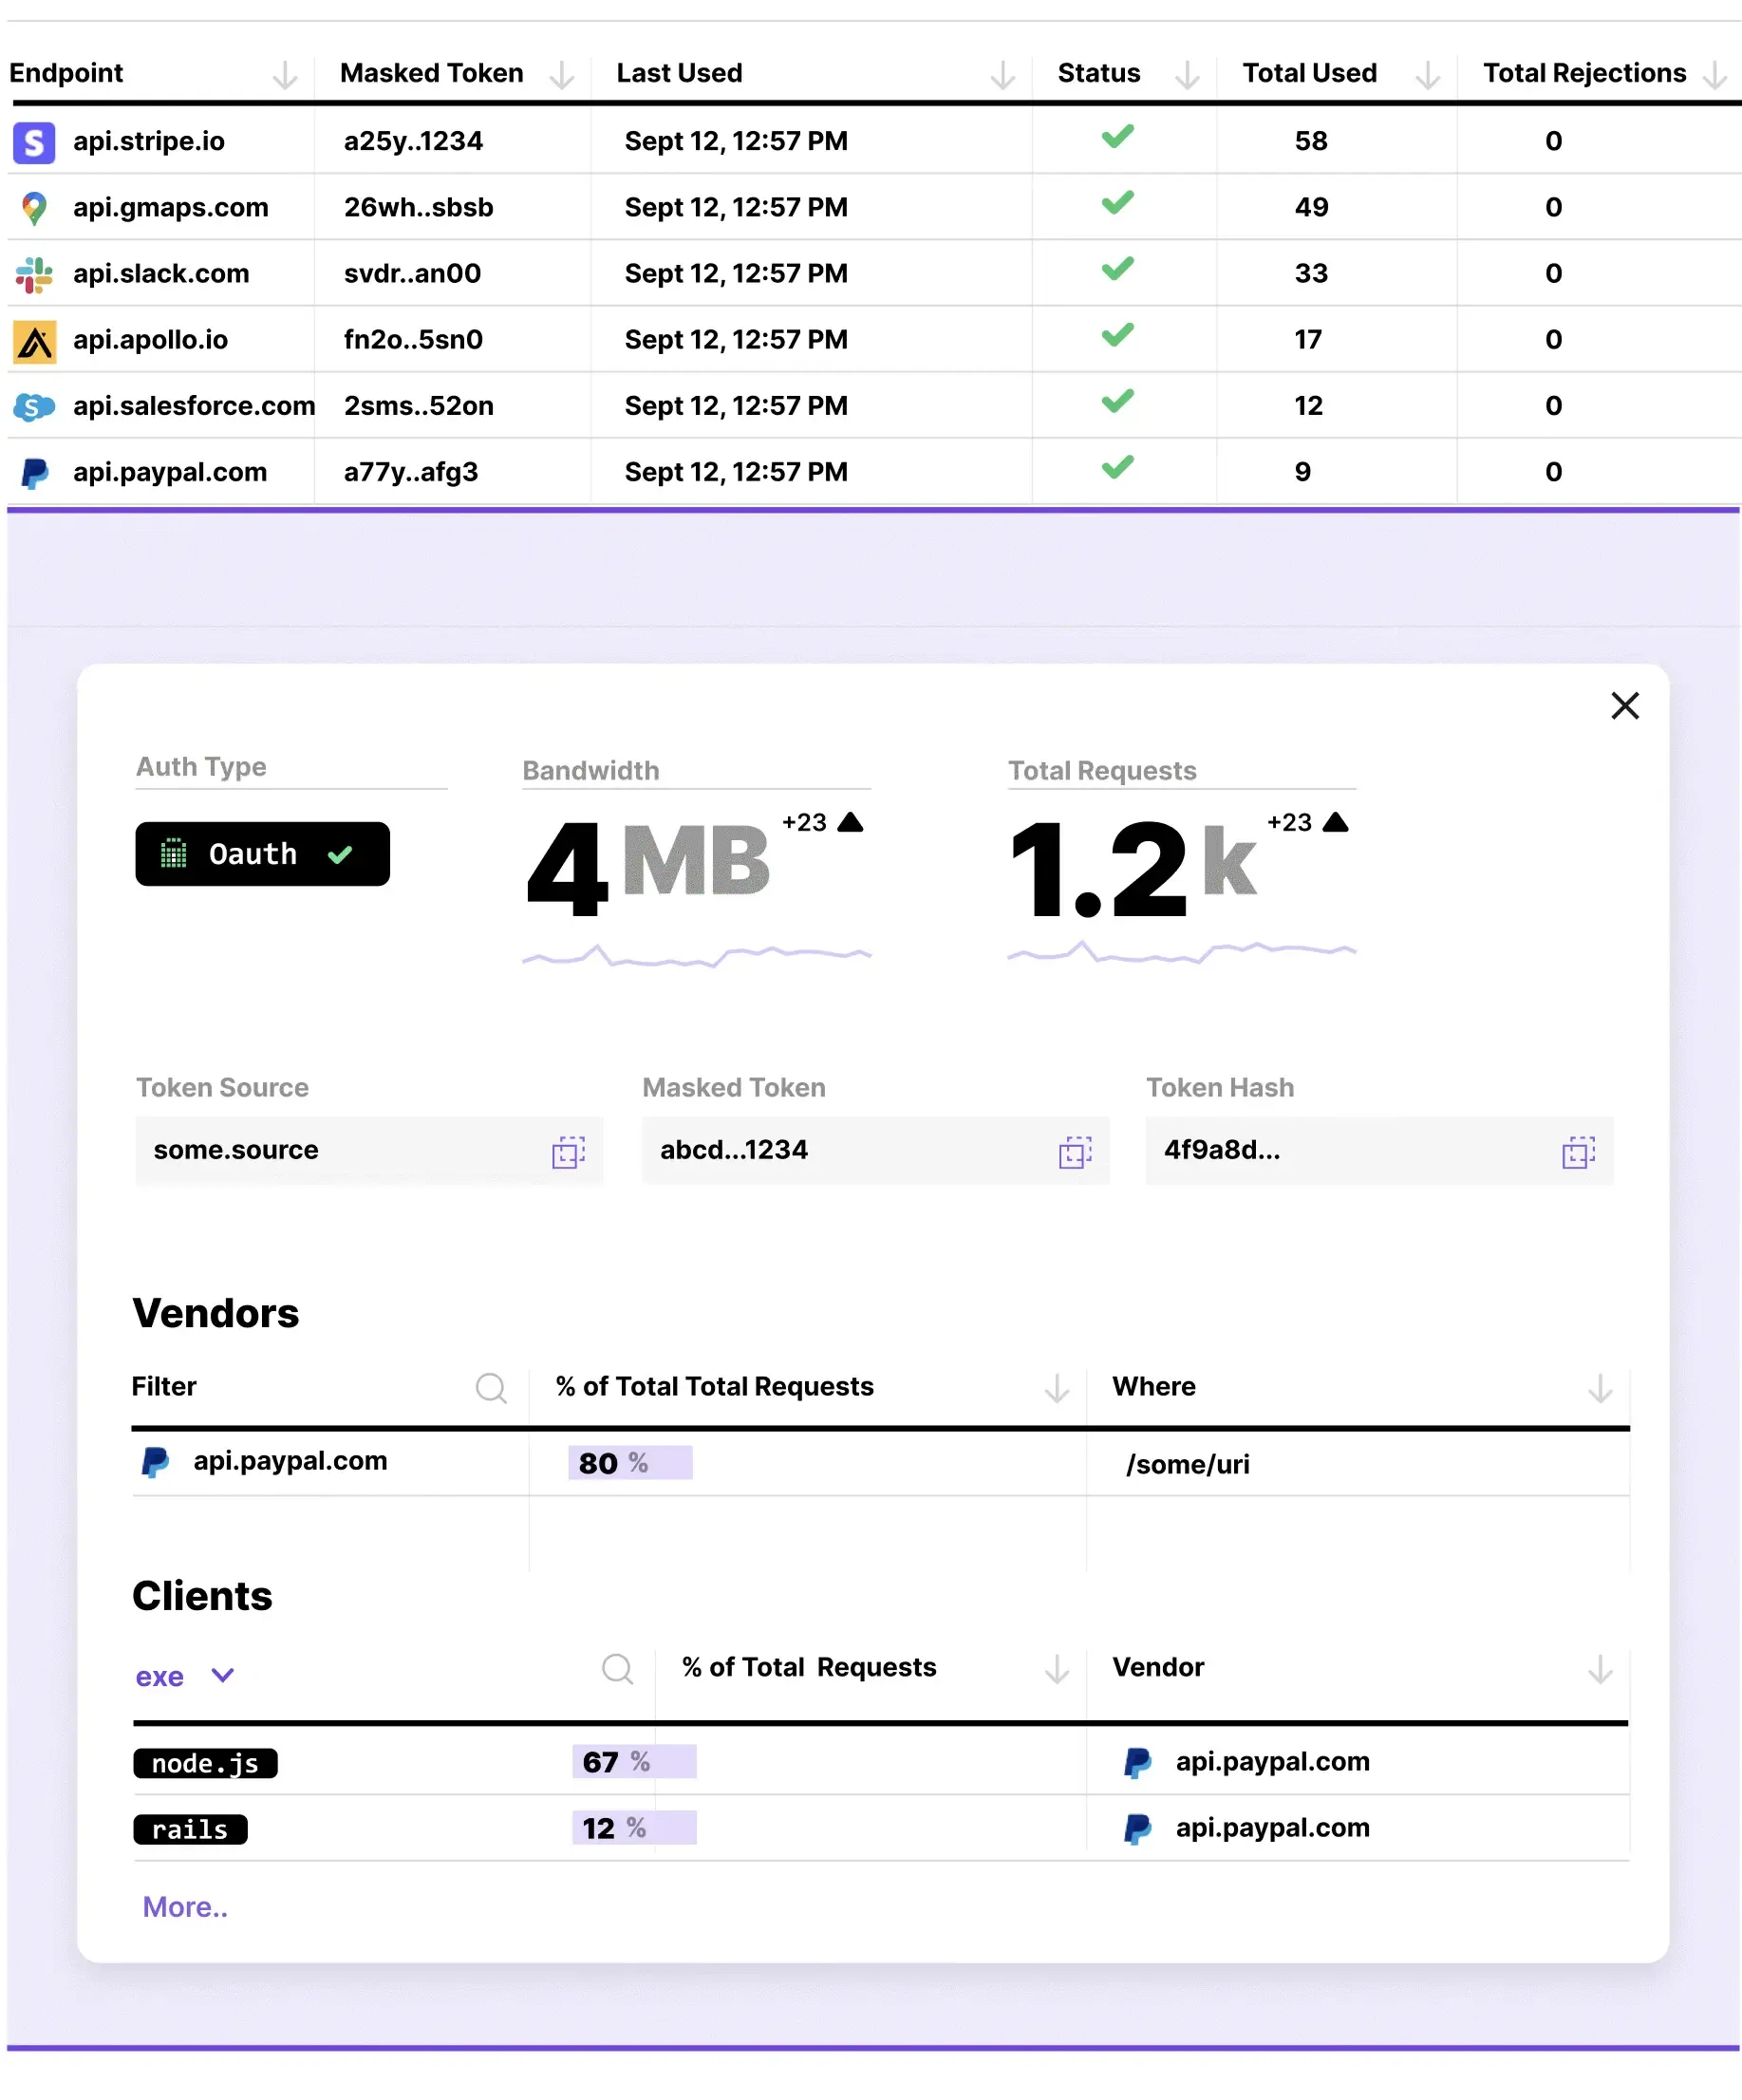Open the exe client type dropdown
1742x2100 pixels.
point(187,1675)
